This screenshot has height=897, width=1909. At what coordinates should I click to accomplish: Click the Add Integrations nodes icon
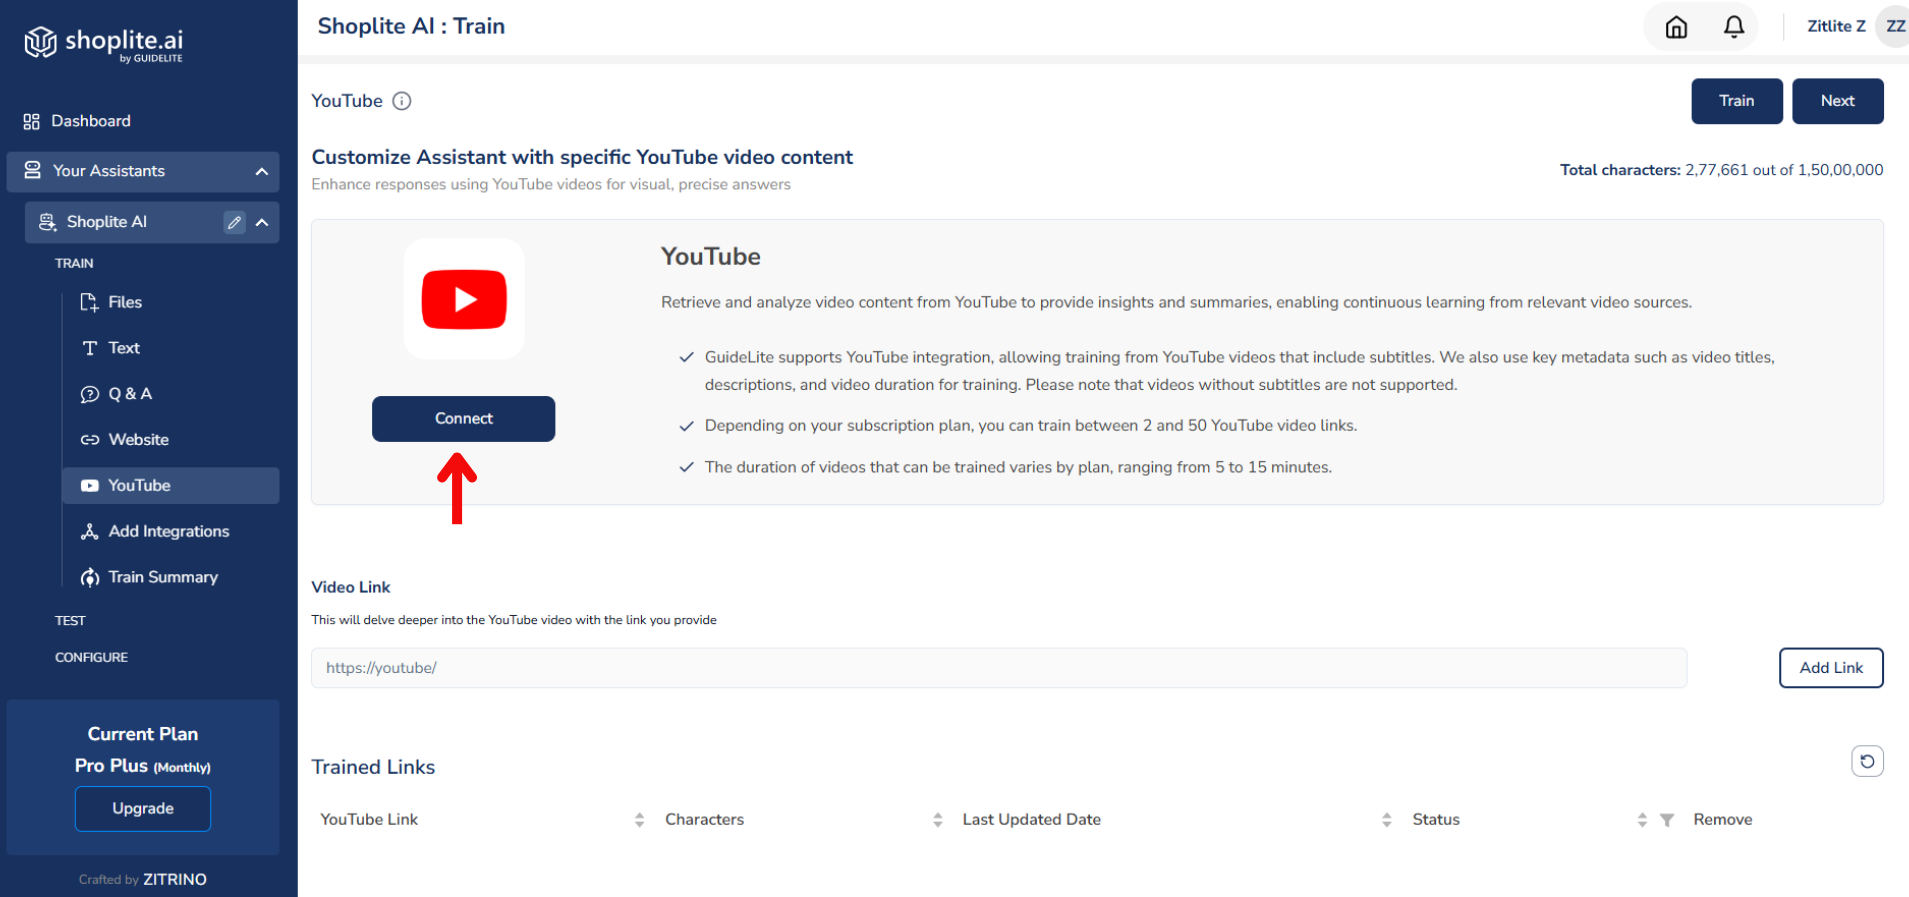[90, 531]
